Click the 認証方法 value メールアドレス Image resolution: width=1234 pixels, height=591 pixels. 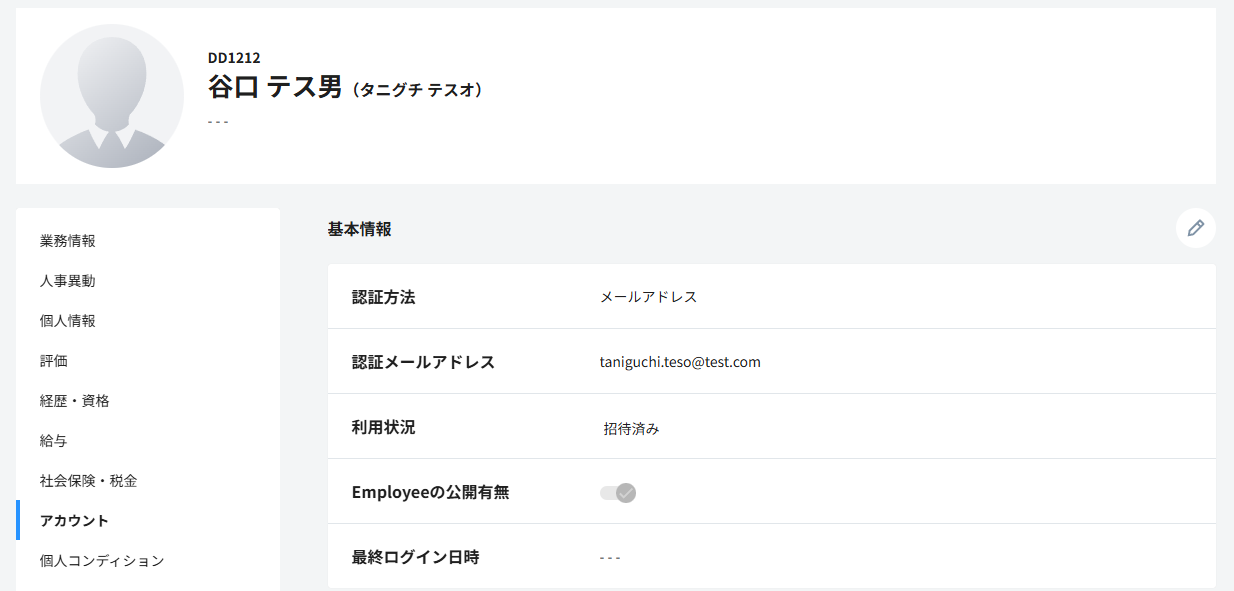click(648, 297)
